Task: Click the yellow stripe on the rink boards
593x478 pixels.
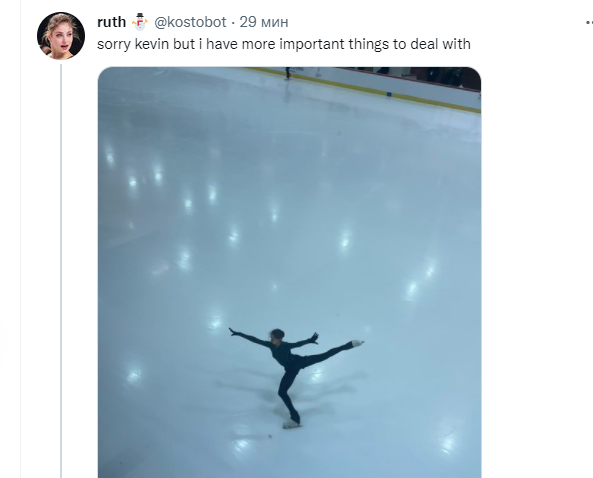Action: pos(363,88)
